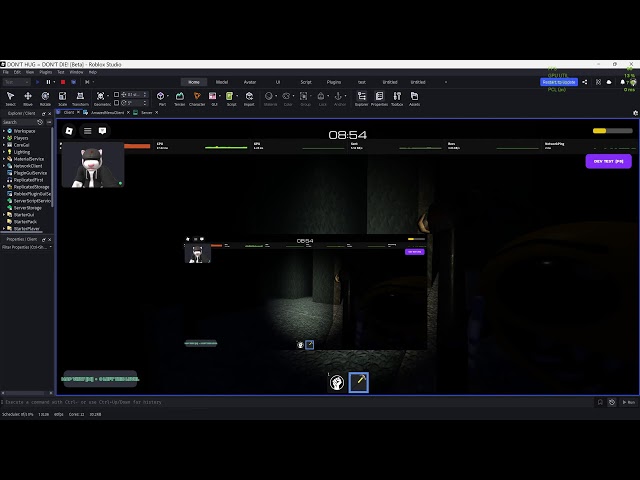Open the Toolbox panel
This screenshot has height=480, width=640.
point(397,98)
